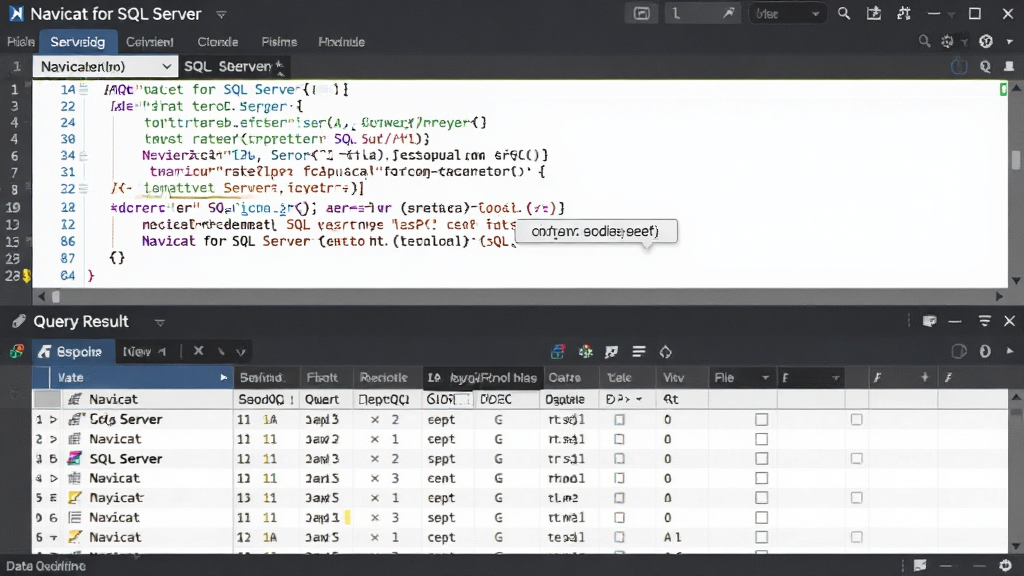
Task: Switch to the Calmient tab
Action: (150, 42)
